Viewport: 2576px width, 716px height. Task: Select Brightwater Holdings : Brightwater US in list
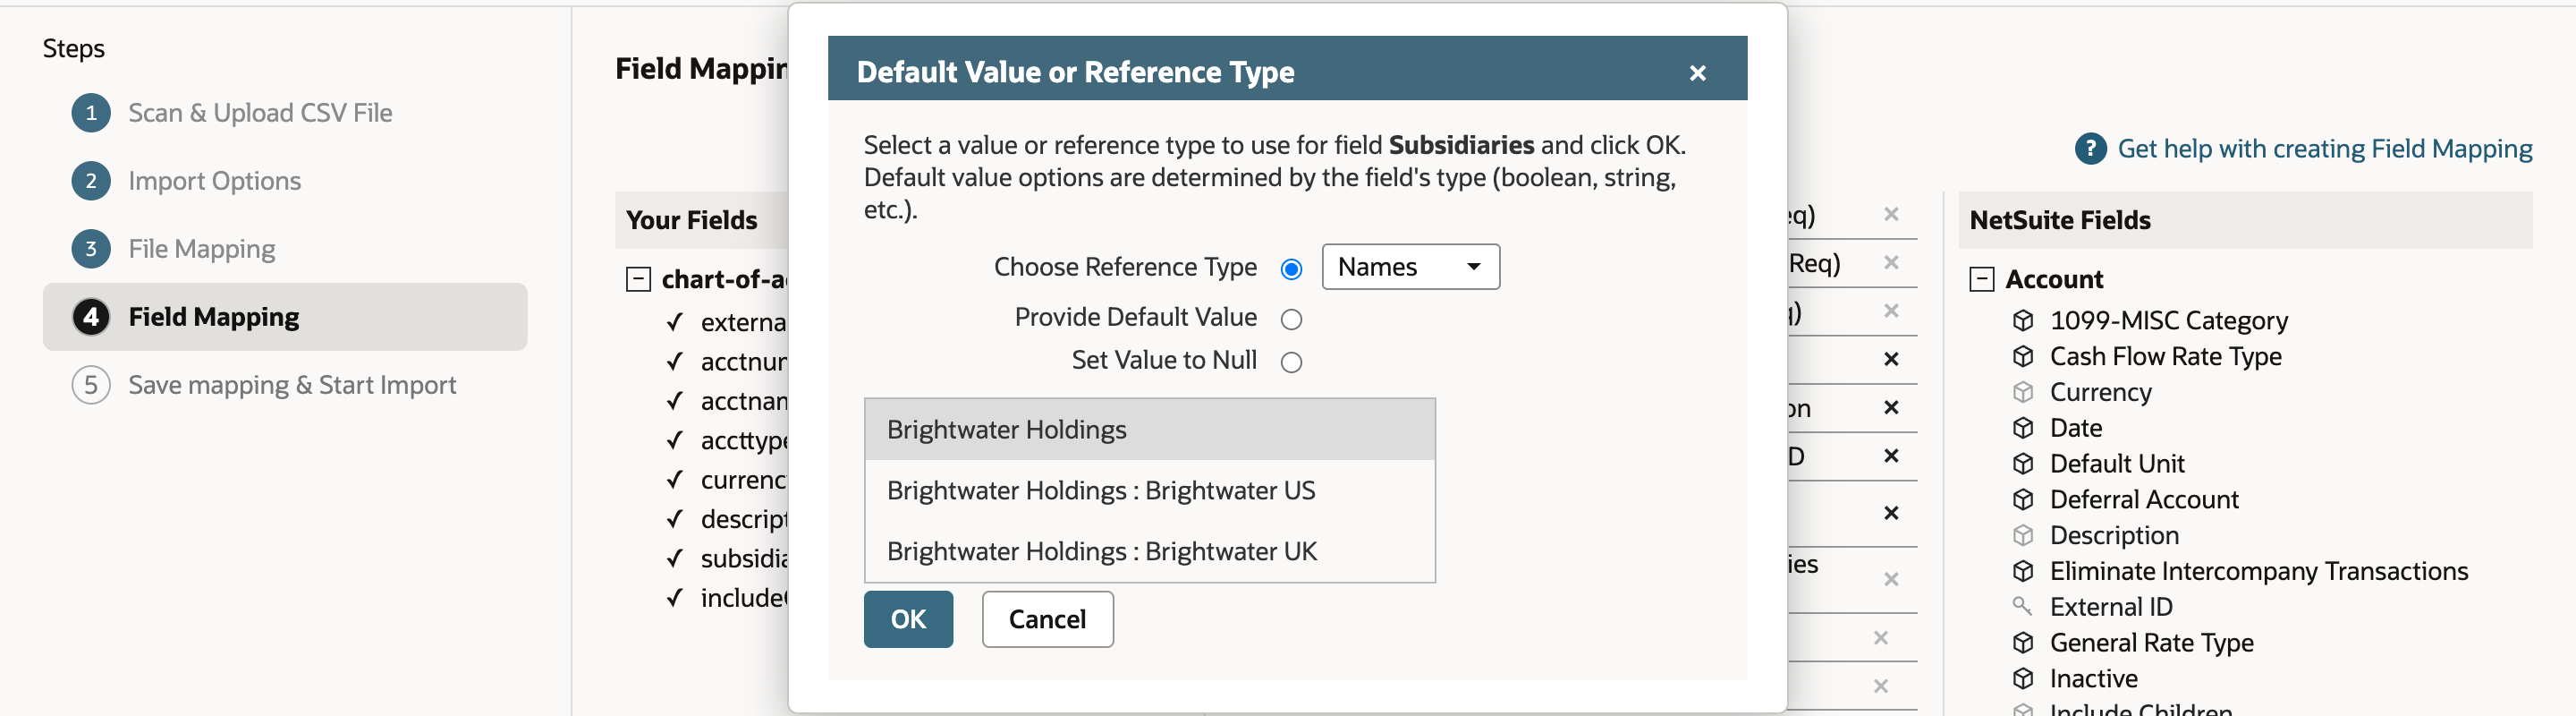point(1149,491)
